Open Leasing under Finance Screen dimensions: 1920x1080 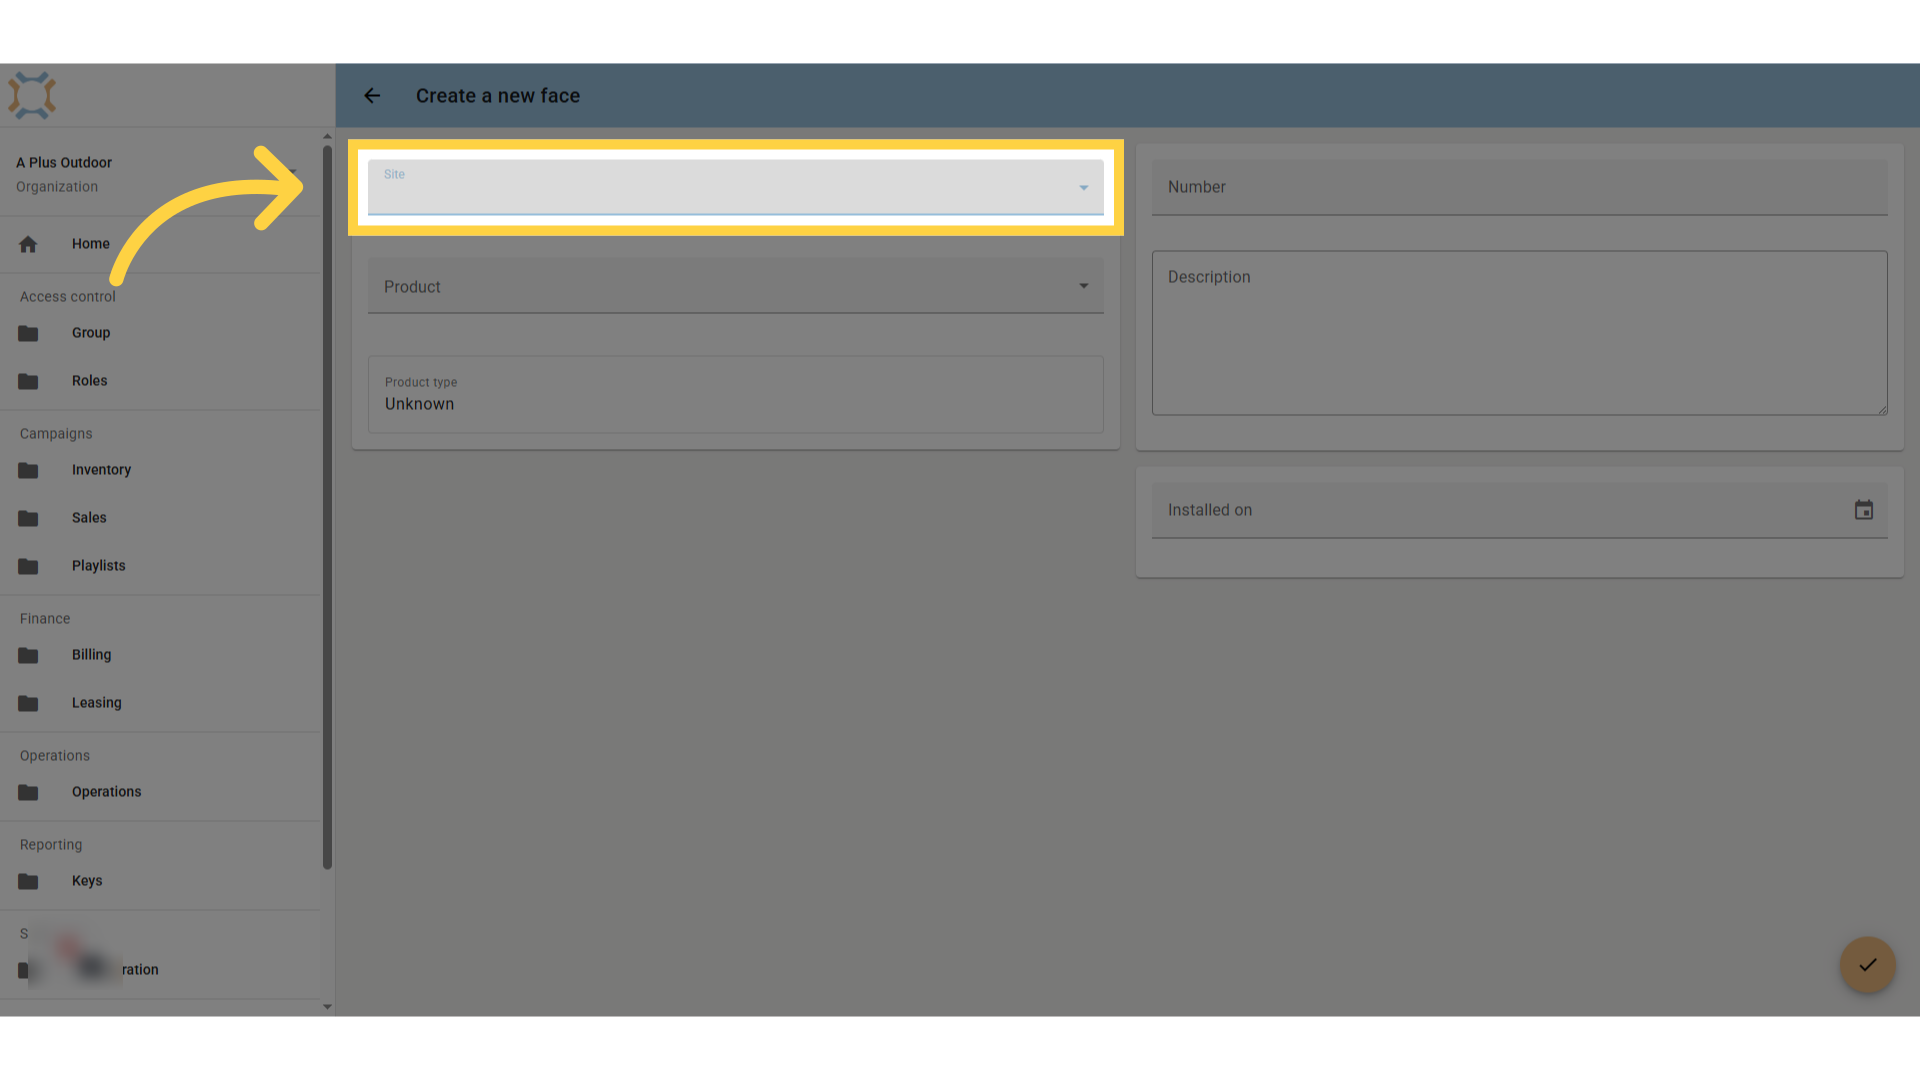96,703
